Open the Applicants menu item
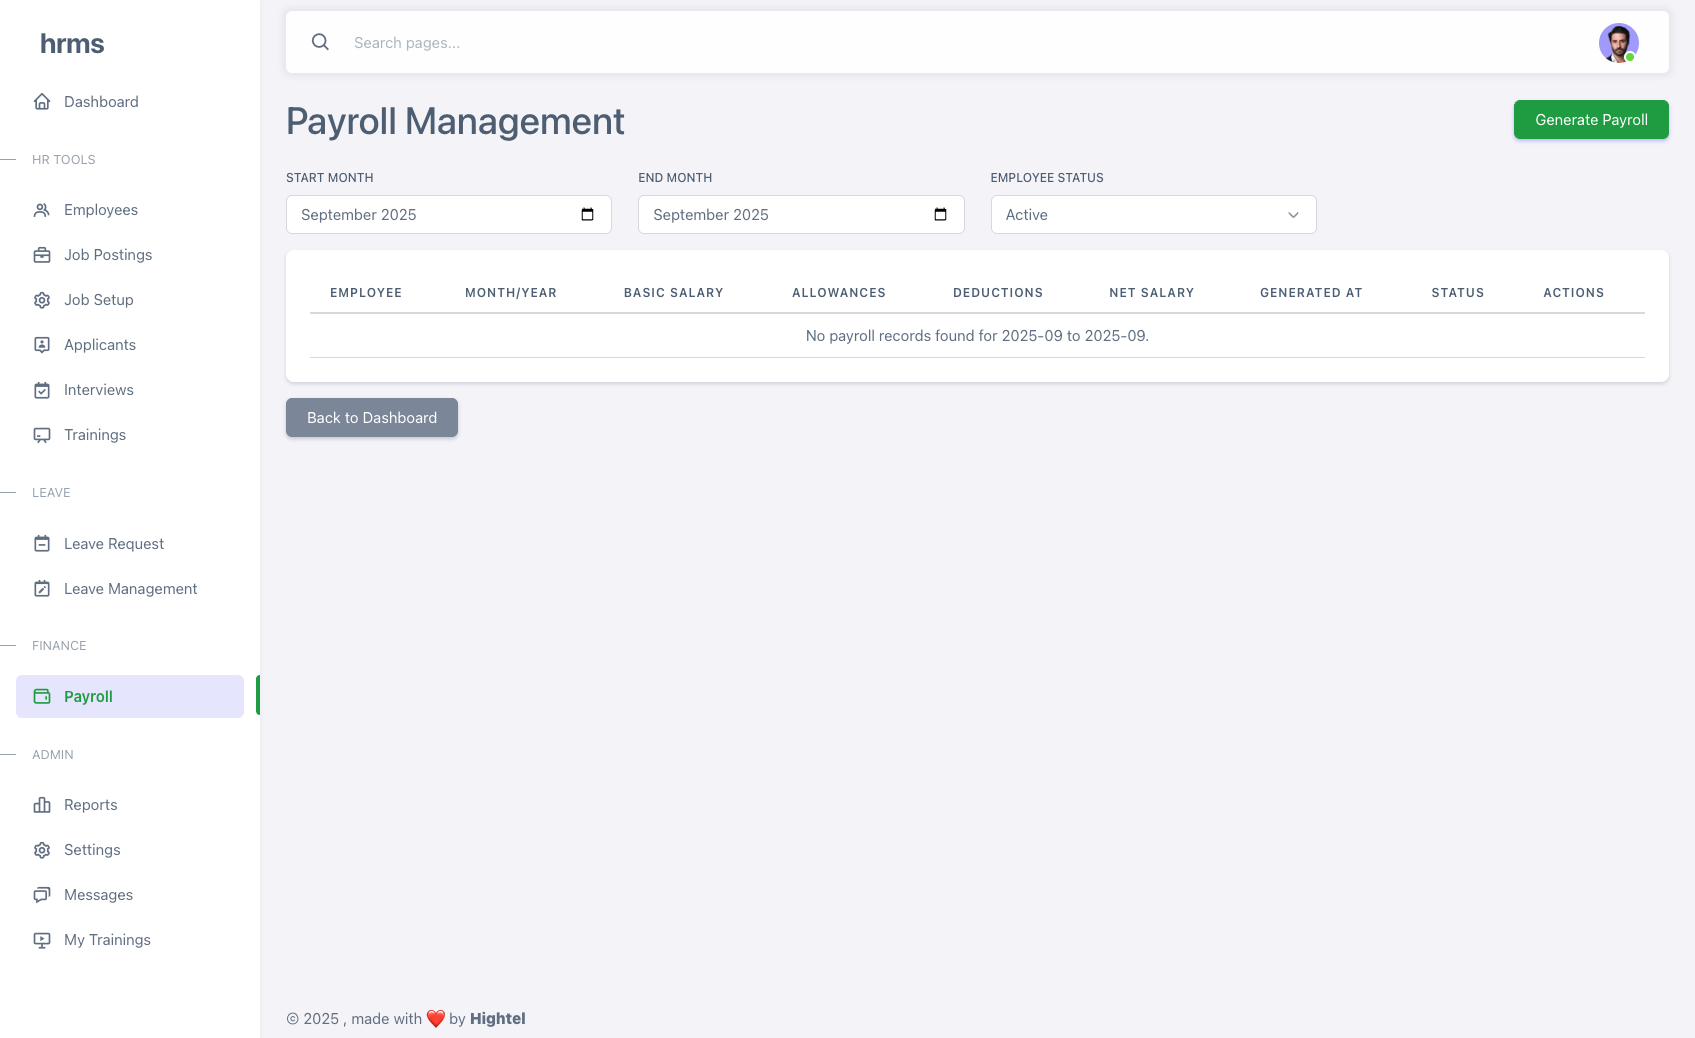 (99, 345)
